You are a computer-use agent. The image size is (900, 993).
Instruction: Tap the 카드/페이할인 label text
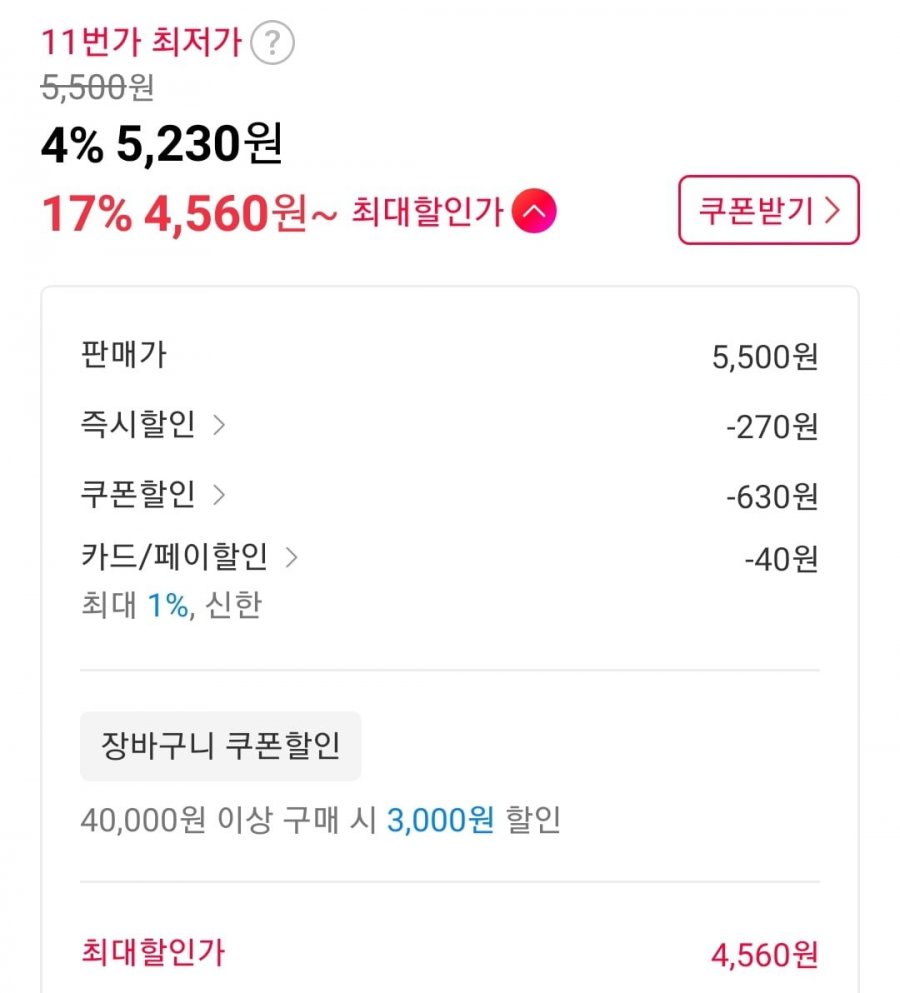coord(174,557)
